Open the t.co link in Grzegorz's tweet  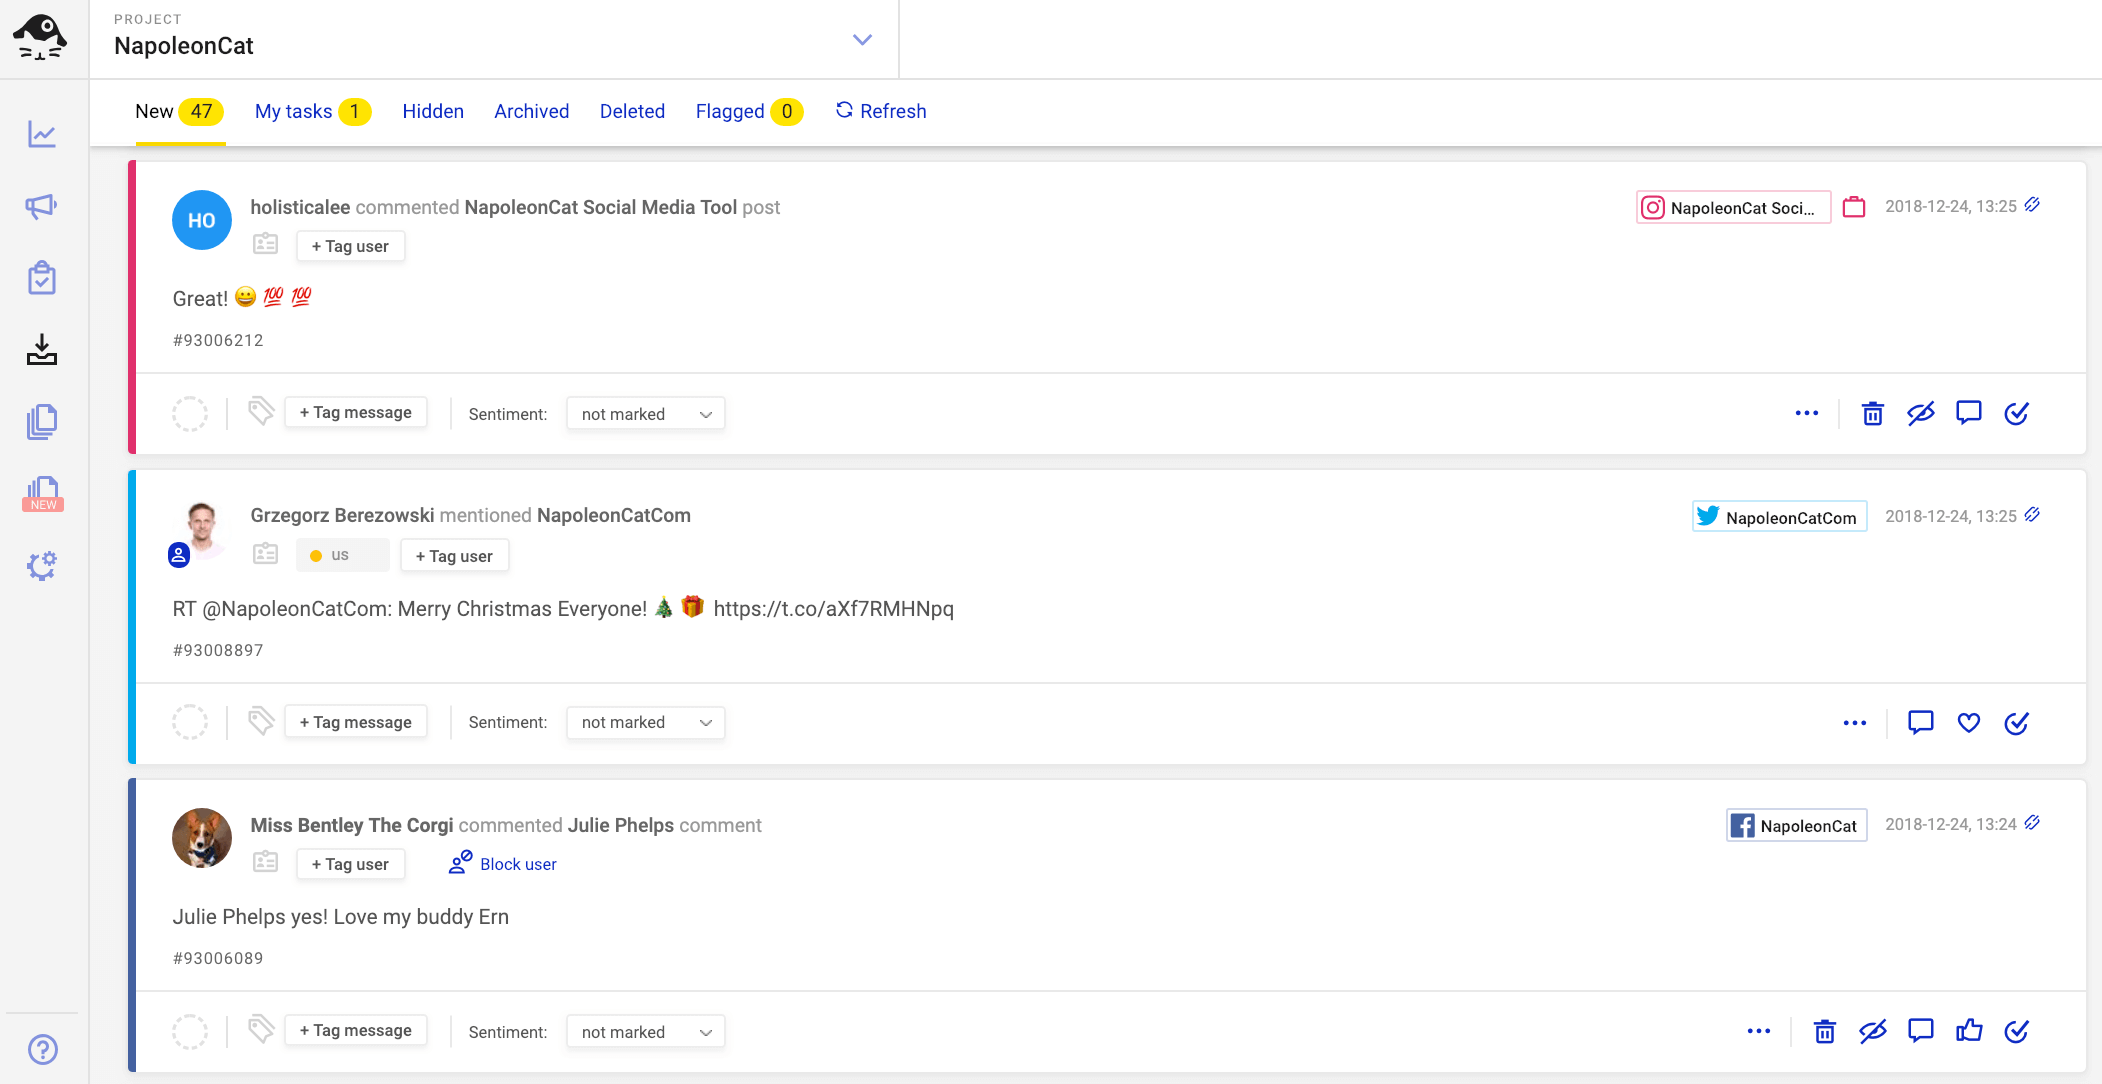click(833, 608)
